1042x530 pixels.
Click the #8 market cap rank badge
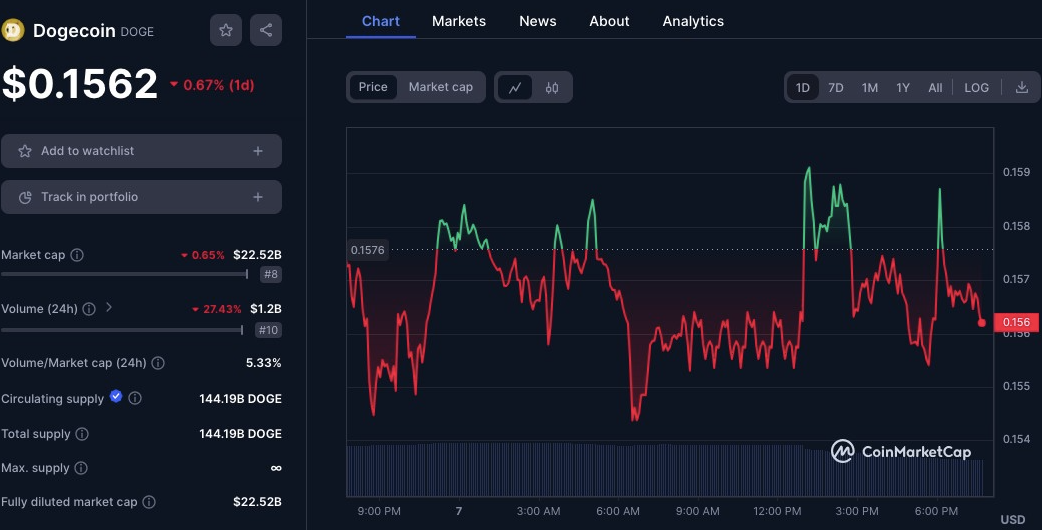[x=270, y=274]
